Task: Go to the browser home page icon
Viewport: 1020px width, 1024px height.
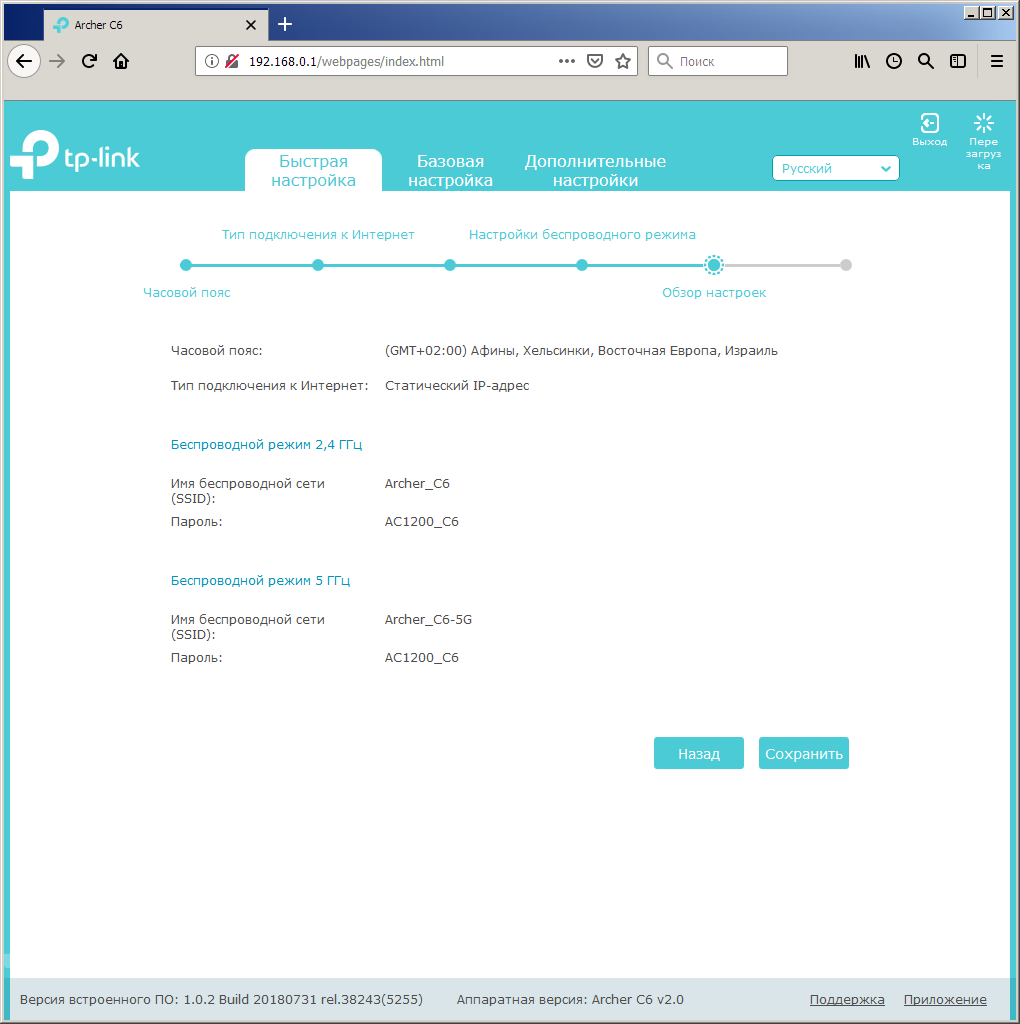Action: point(121,61)
